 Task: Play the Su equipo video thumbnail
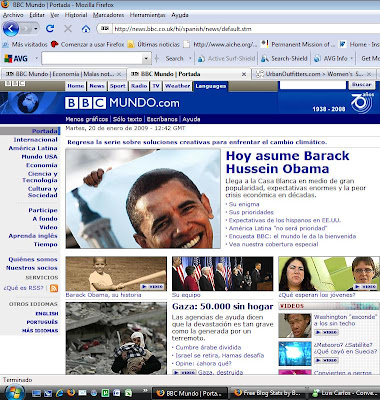pyautogui.click(x=222, y=273)
